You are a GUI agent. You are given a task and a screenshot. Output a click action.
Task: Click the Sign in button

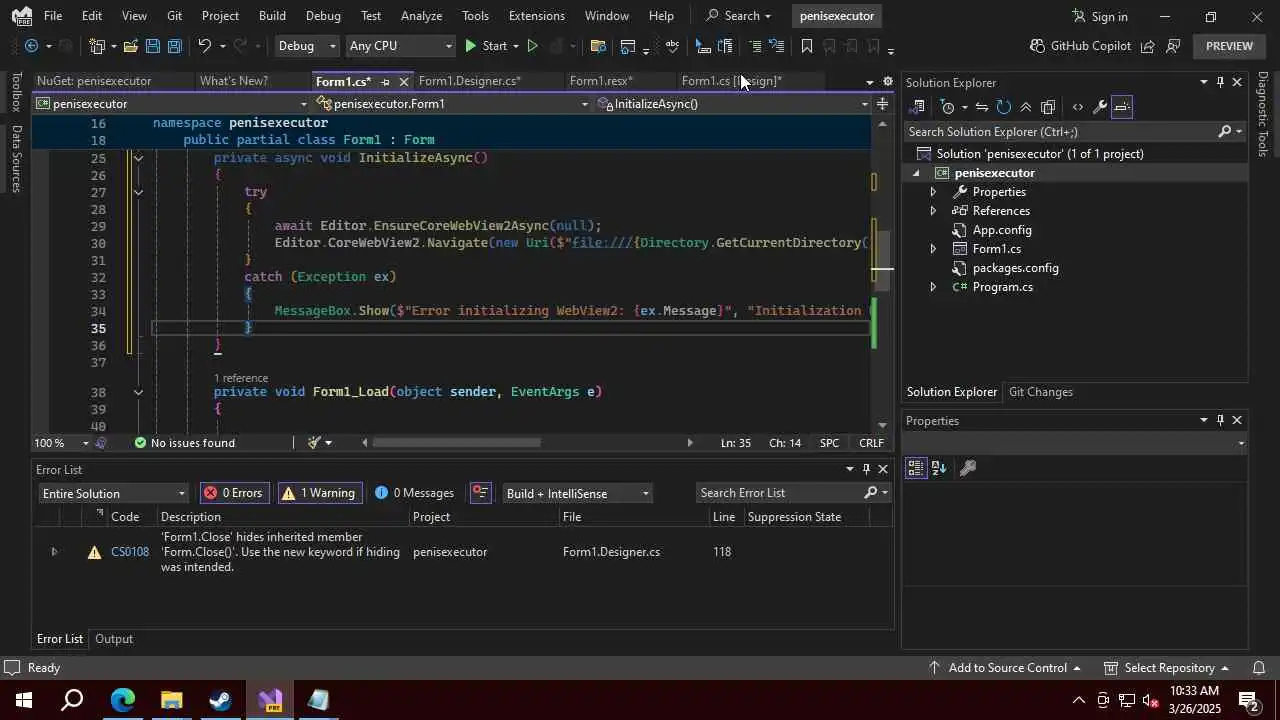coord(1100,16)
